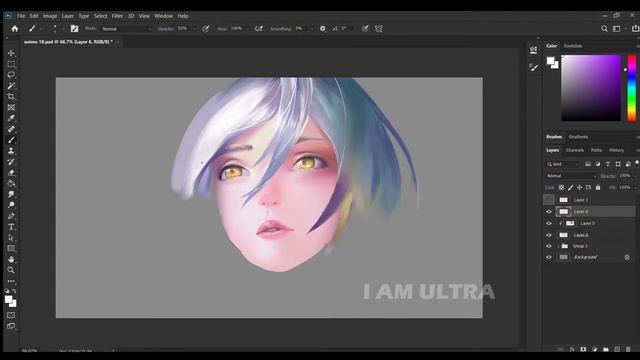The image size is (640, 360).
Task: Toggle symmetry paint butterfly icon
Action: pos(379,29)
